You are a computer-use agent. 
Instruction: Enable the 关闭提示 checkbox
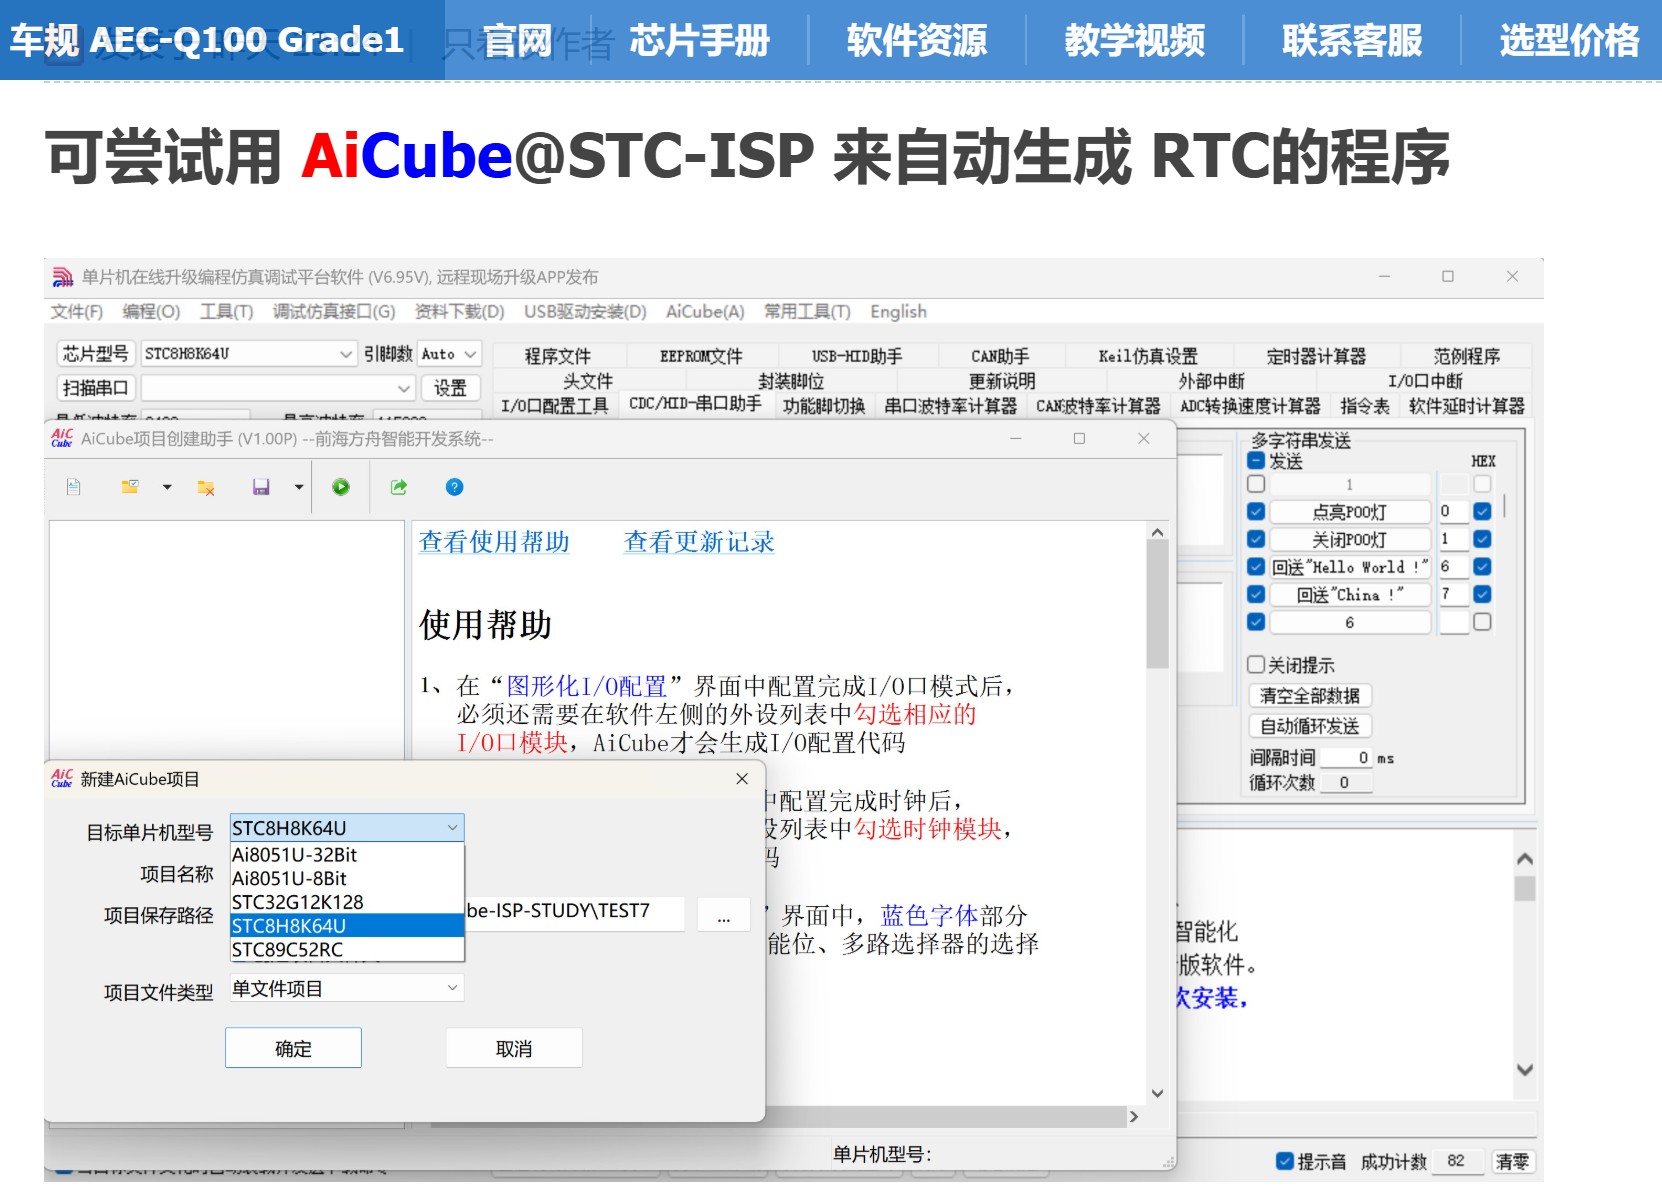click(1256, 665)
